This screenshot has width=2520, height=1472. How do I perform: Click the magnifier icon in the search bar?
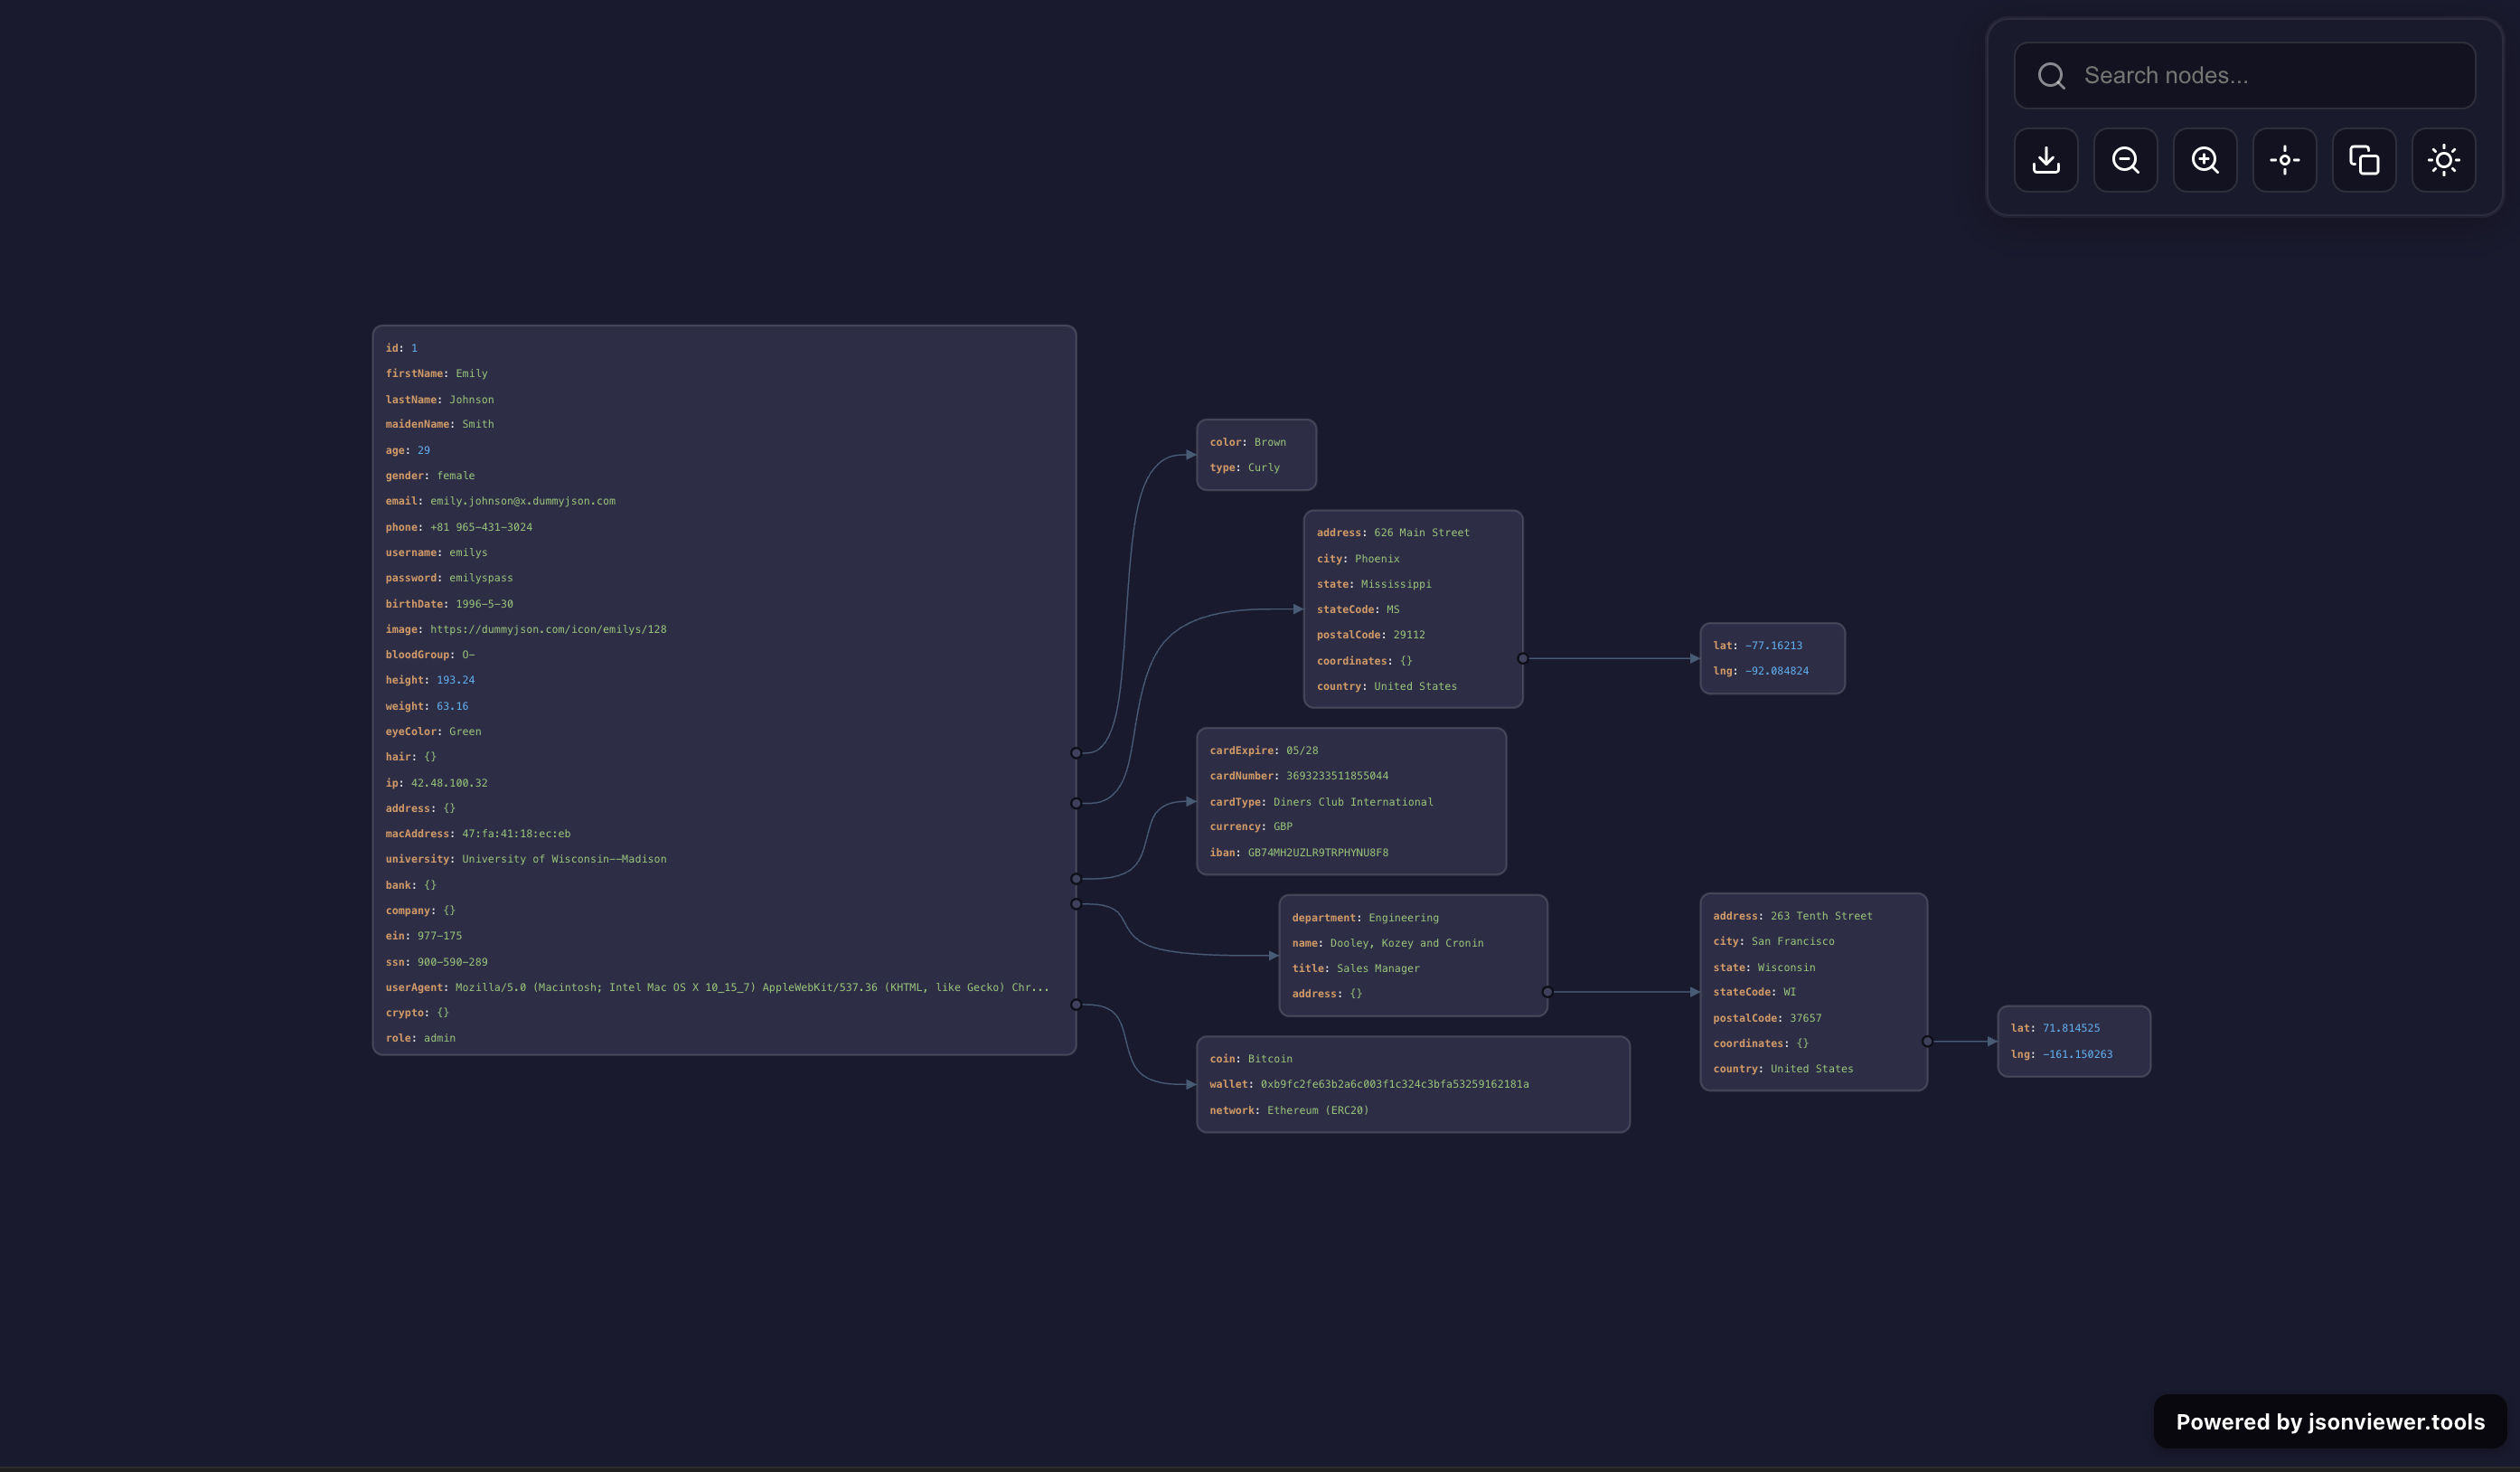[x=2051, y=75]
